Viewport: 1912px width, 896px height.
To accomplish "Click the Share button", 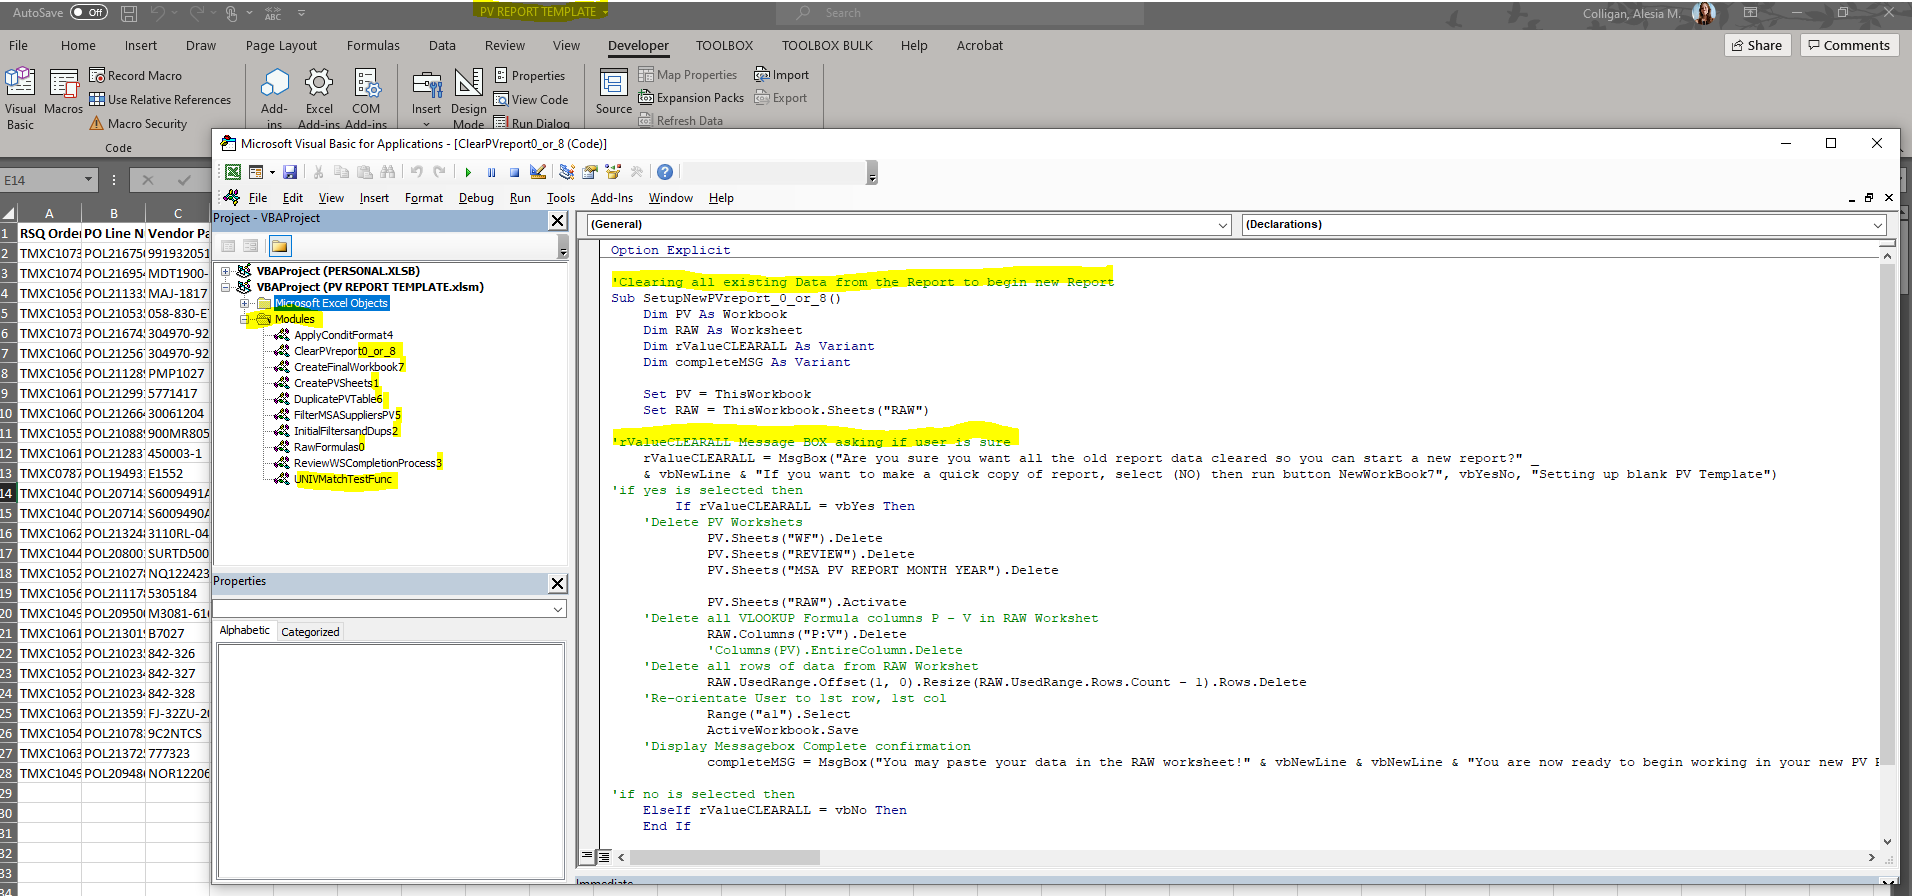I will [x=1755, y=45].
